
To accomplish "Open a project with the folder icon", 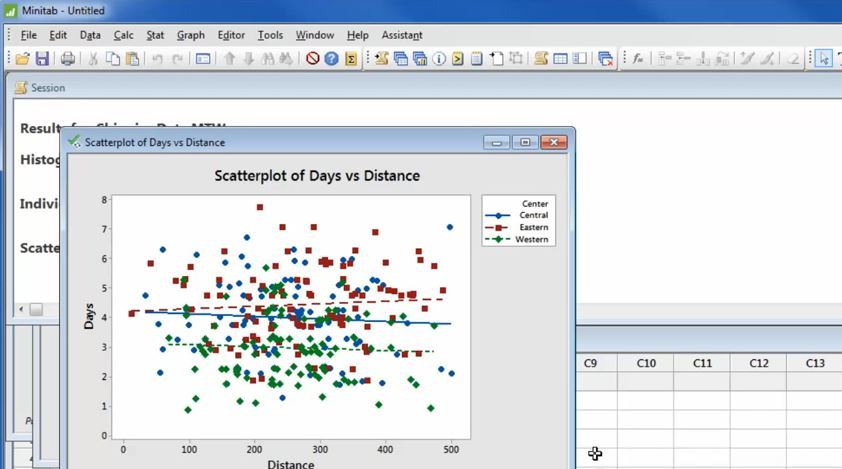I will pyautogui.click(x=23, y=58).
